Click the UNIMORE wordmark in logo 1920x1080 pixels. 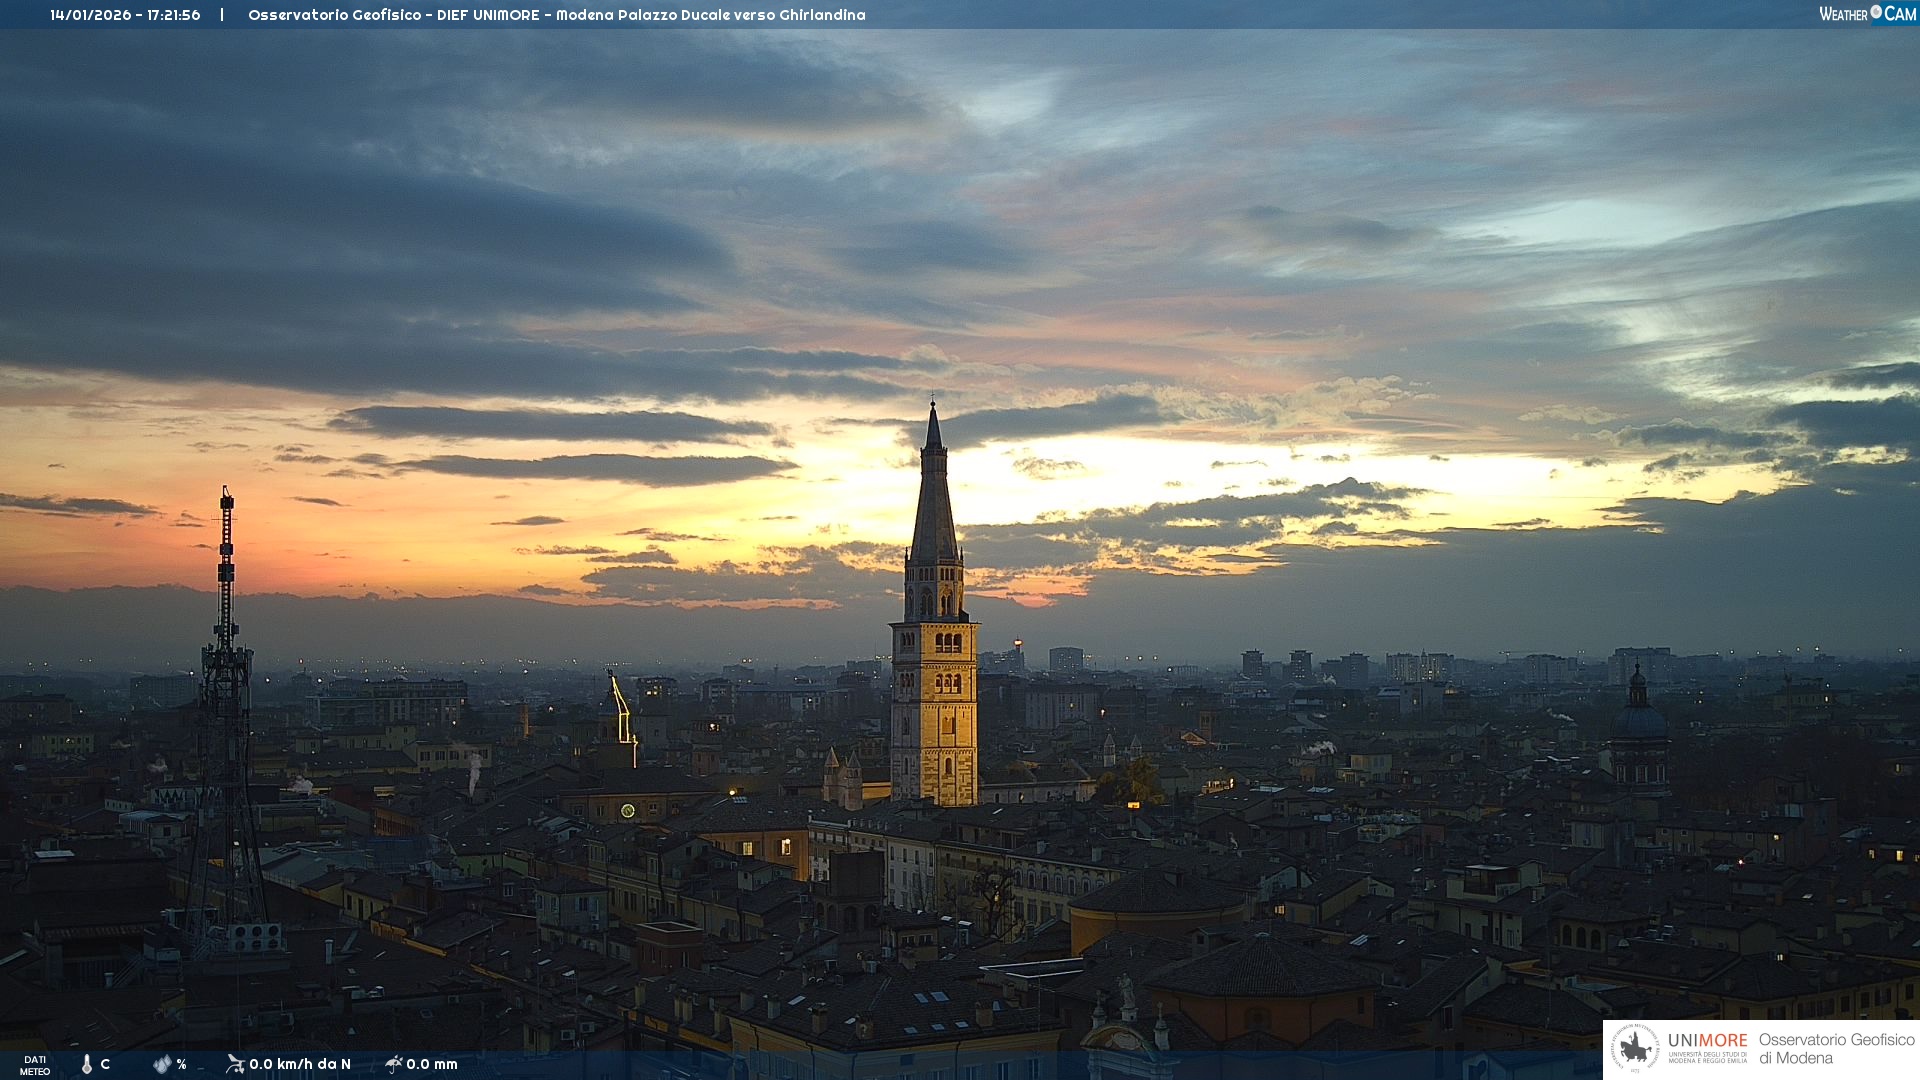(x=1707, y=1041)
